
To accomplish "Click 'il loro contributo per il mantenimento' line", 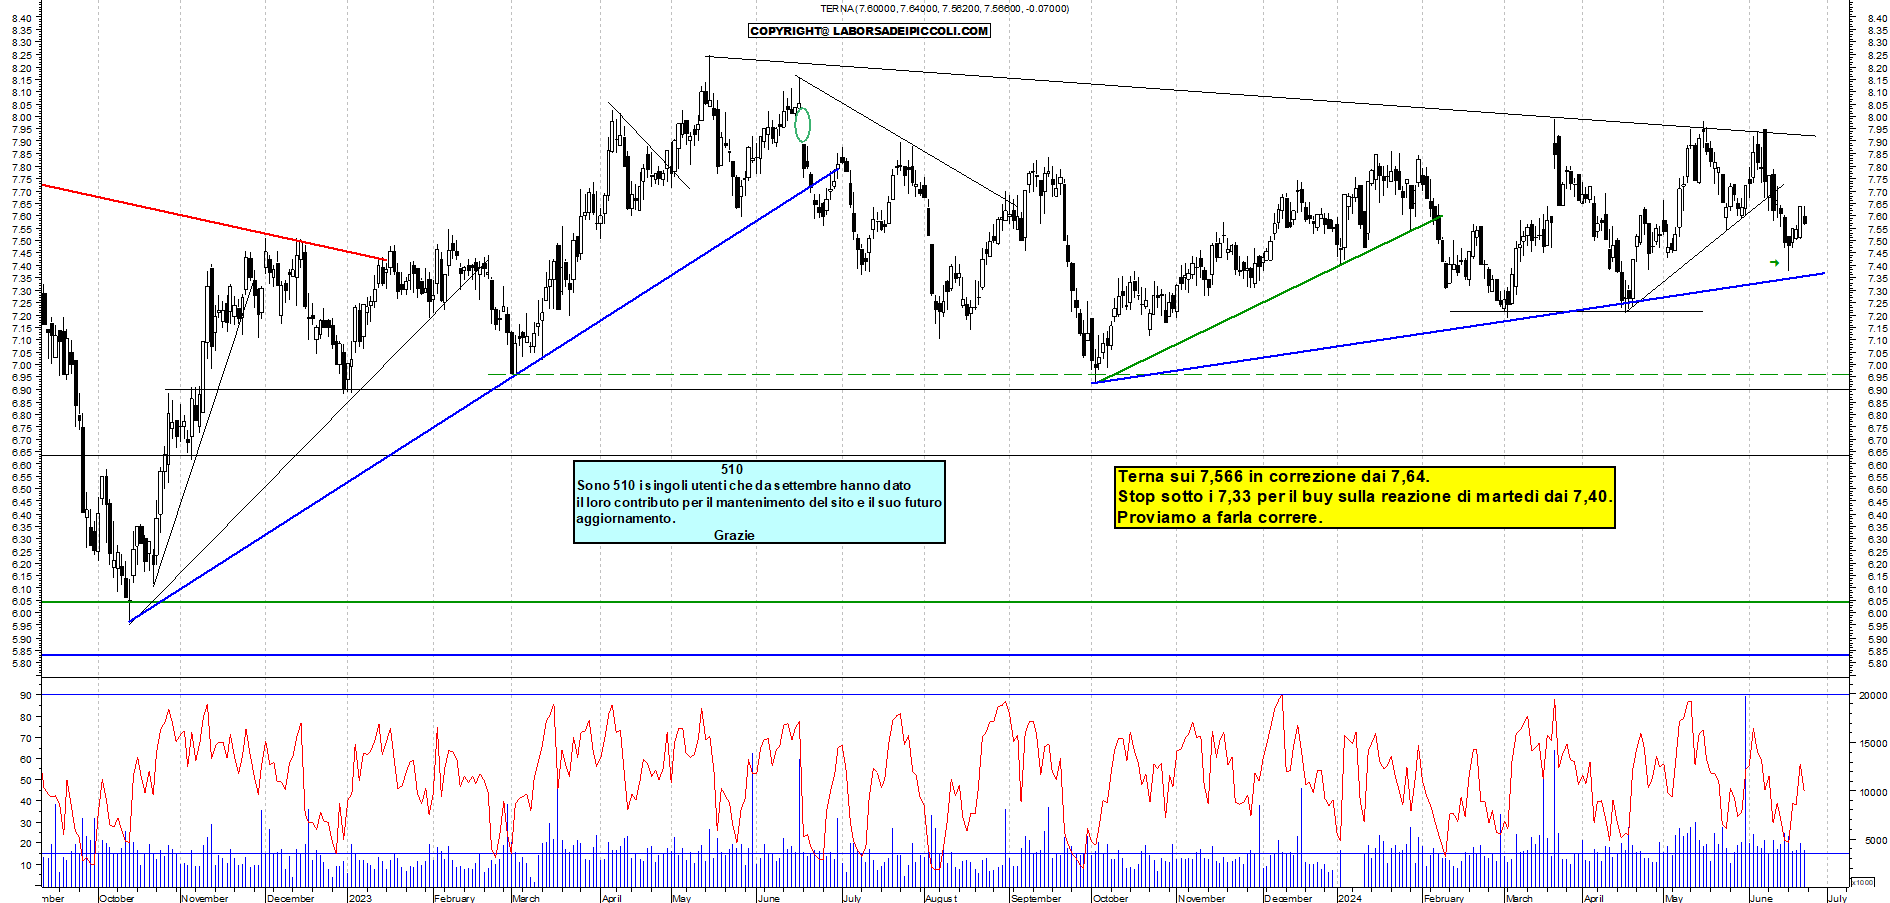I will [x=759, y=502].
